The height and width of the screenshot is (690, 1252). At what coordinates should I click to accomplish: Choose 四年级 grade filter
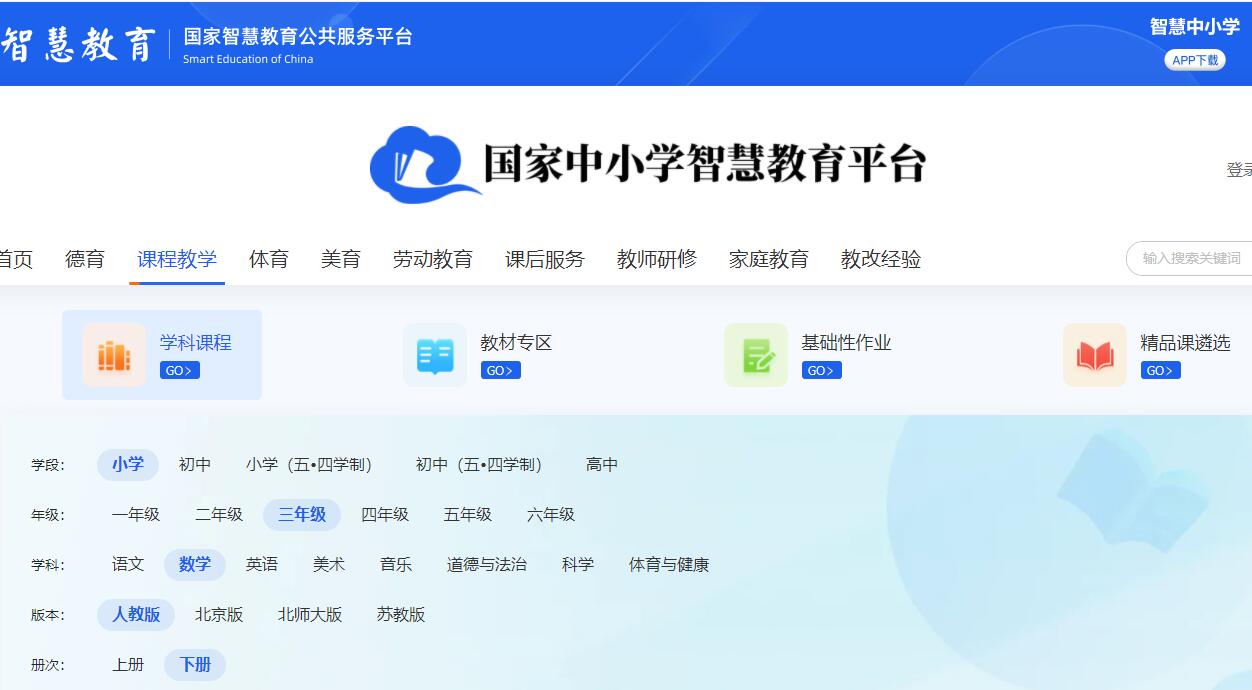(x=385, y=515)
